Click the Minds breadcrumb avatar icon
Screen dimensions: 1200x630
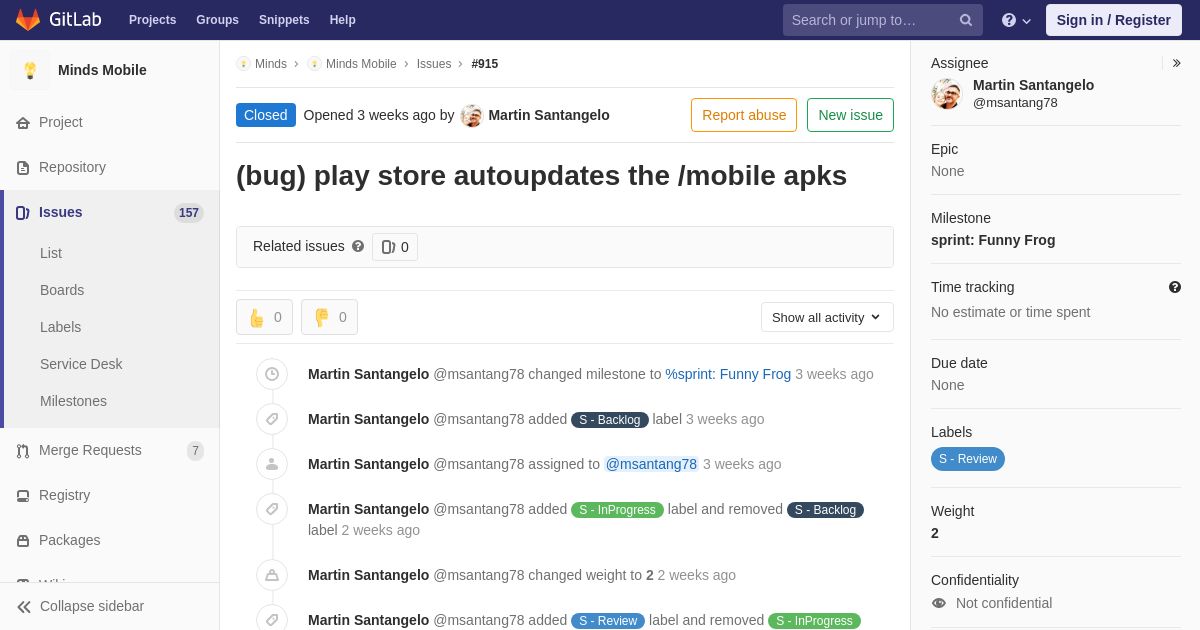point(243,64)
